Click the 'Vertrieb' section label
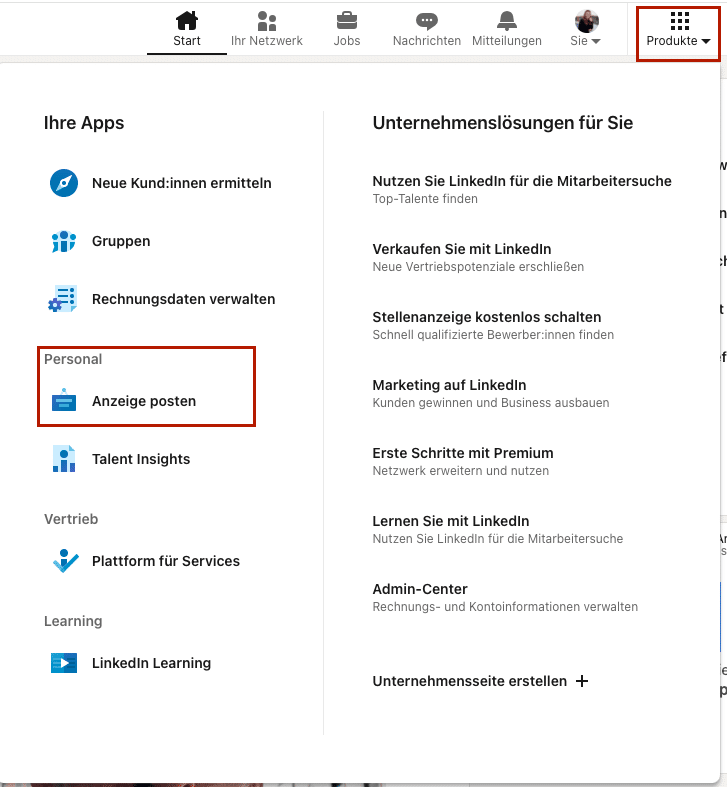Screen dimensions: 727x787 point(71,519)
